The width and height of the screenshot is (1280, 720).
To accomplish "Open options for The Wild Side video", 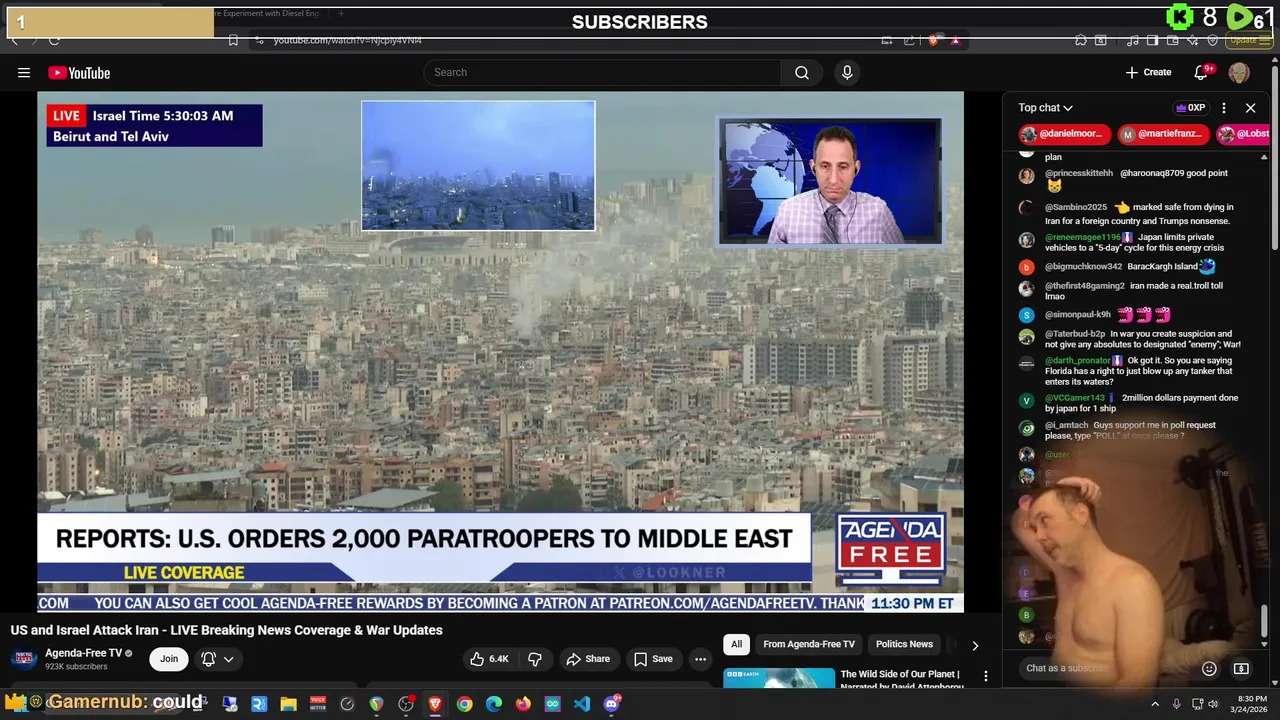I will 985,677.
